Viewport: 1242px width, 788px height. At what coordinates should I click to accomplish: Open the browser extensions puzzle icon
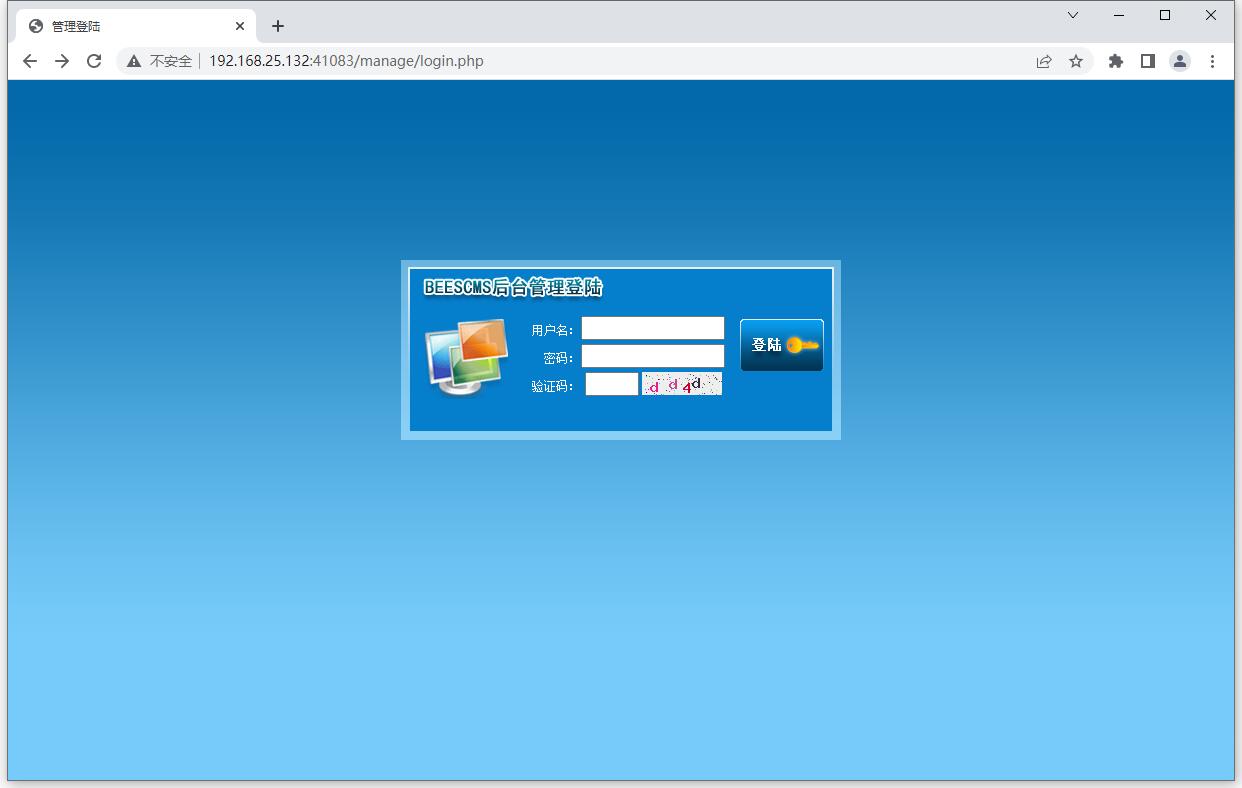tap(1116, 61)
